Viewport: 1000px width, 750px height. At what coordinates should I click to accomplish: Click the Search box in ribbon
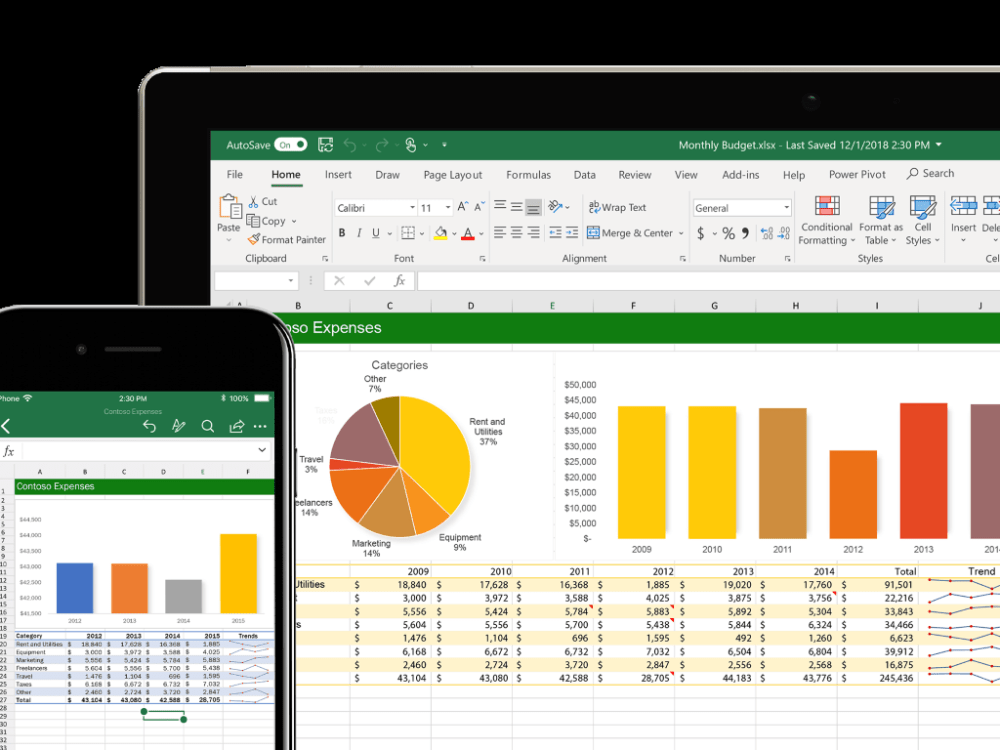coord(931,173)
